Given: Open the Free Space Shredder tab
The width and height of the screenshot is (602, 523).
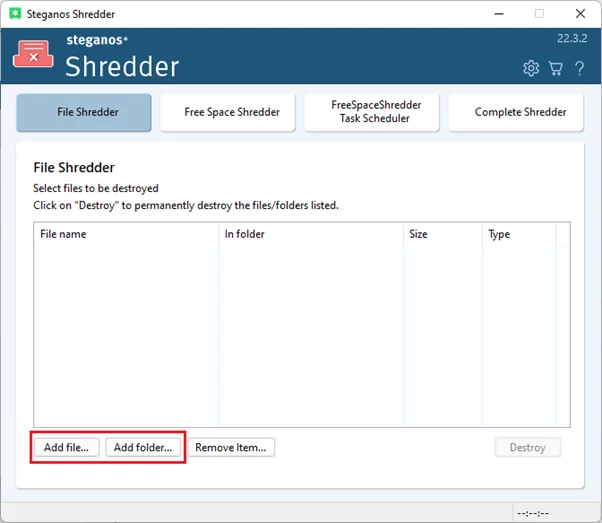Looking at the screenshot, I should click(x=228, y=112).
